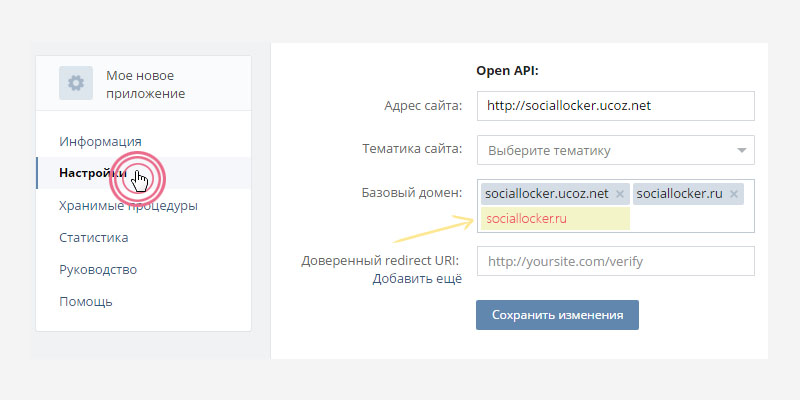The height and width of the screenshot is (400, 800).
Task: Open the Информация section
Action: (100, 141)
